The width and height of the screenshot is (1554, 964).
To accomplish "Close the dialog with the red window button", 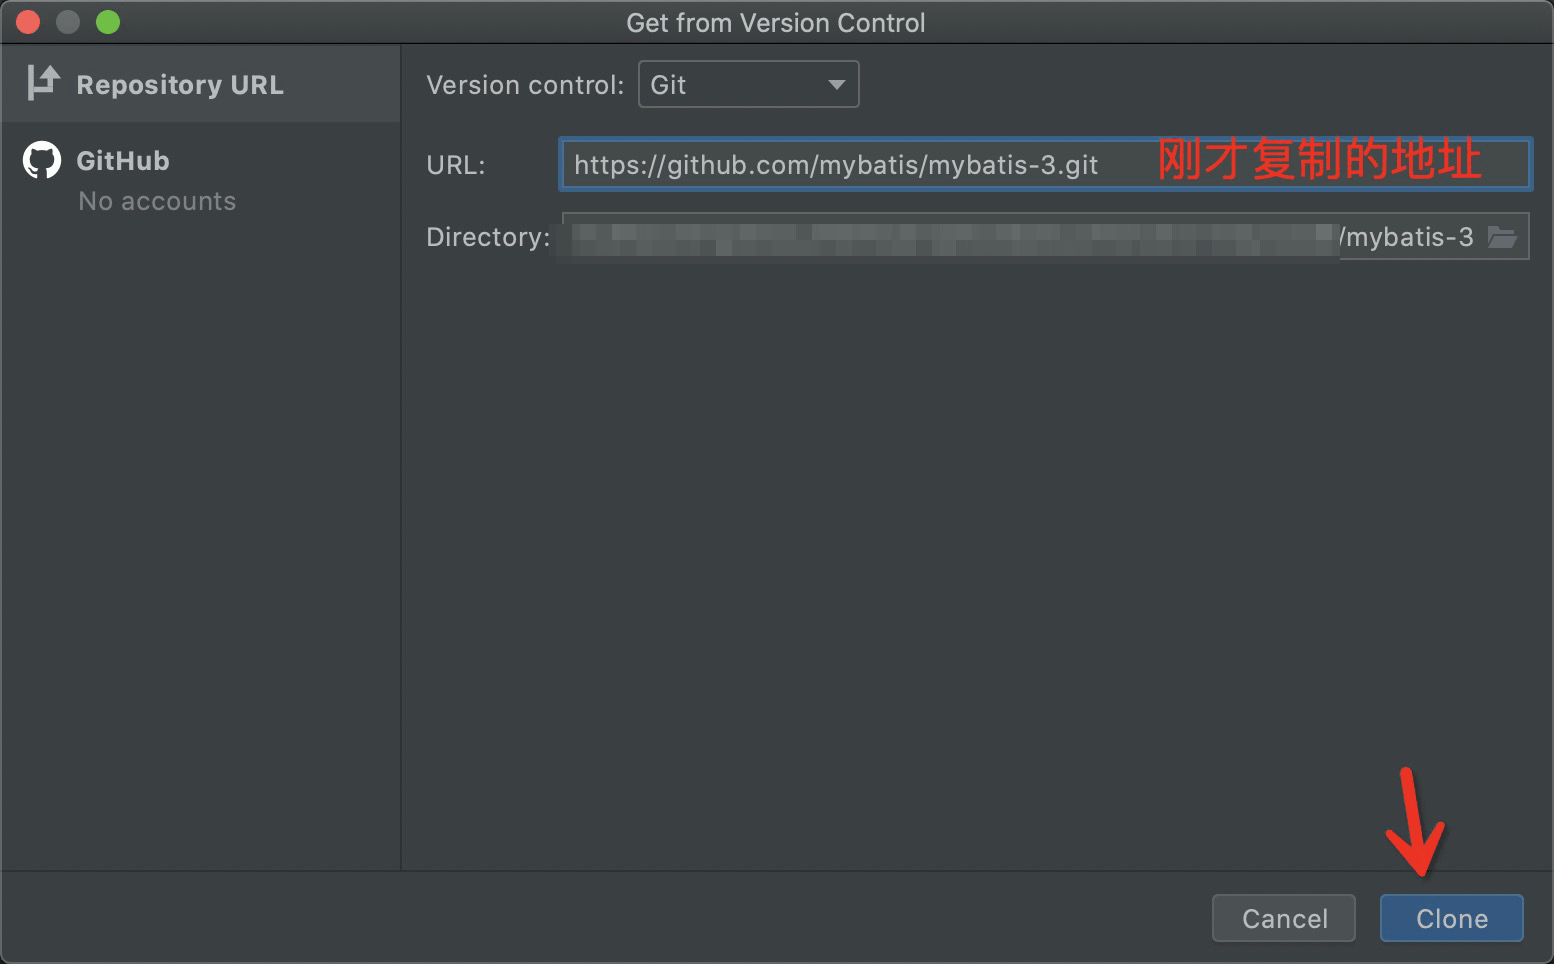I will (28, 22).
